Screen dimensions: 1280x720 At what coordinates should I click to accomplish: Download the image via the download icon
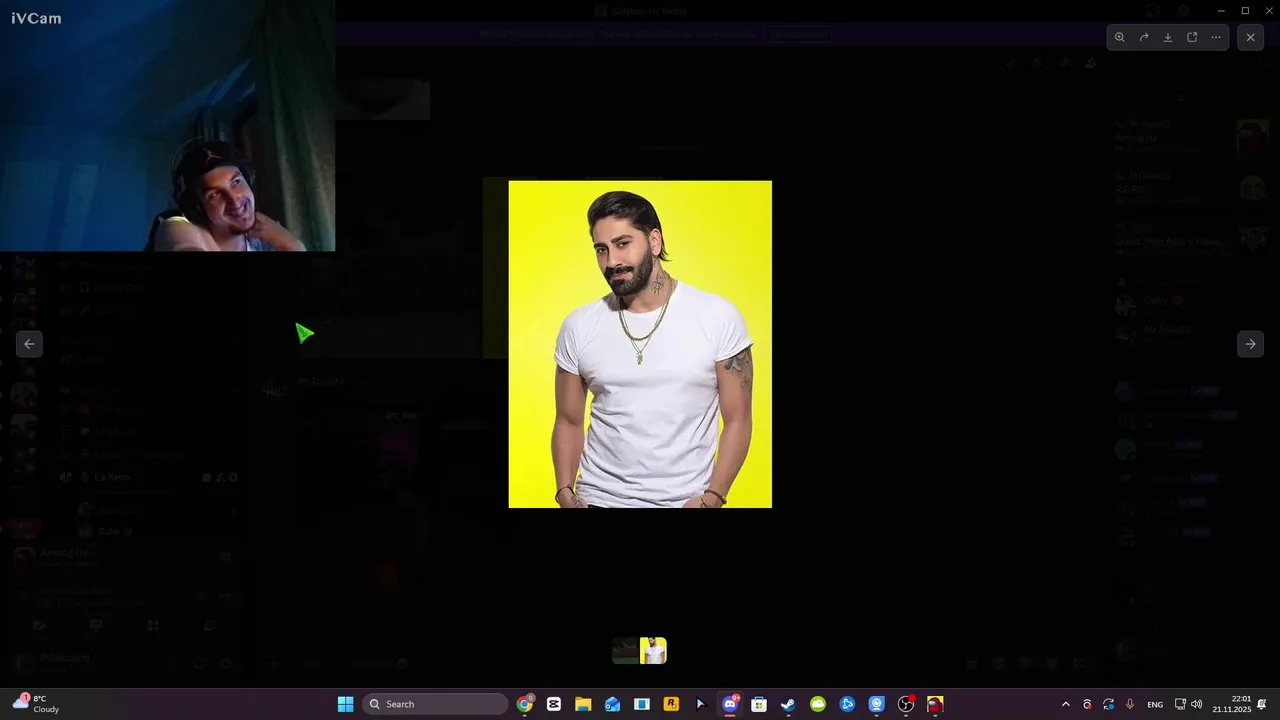[1168, 37]
